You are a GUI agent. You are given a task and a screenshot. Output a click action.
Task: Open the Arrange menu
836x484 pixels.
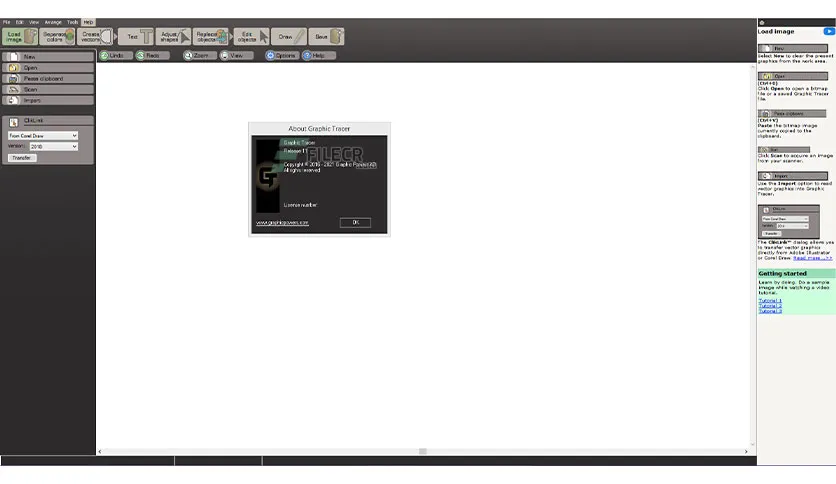pos(53,22)
